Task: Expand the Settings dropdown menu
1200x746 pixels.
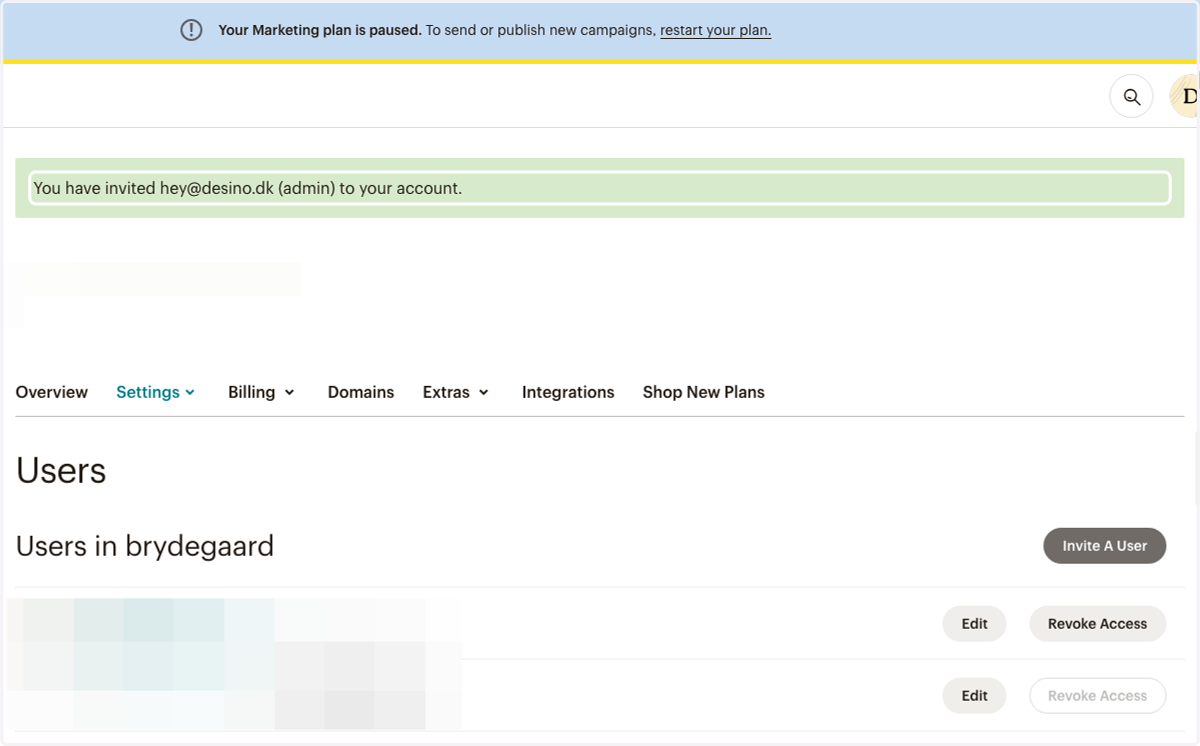Action: point(156,392)
